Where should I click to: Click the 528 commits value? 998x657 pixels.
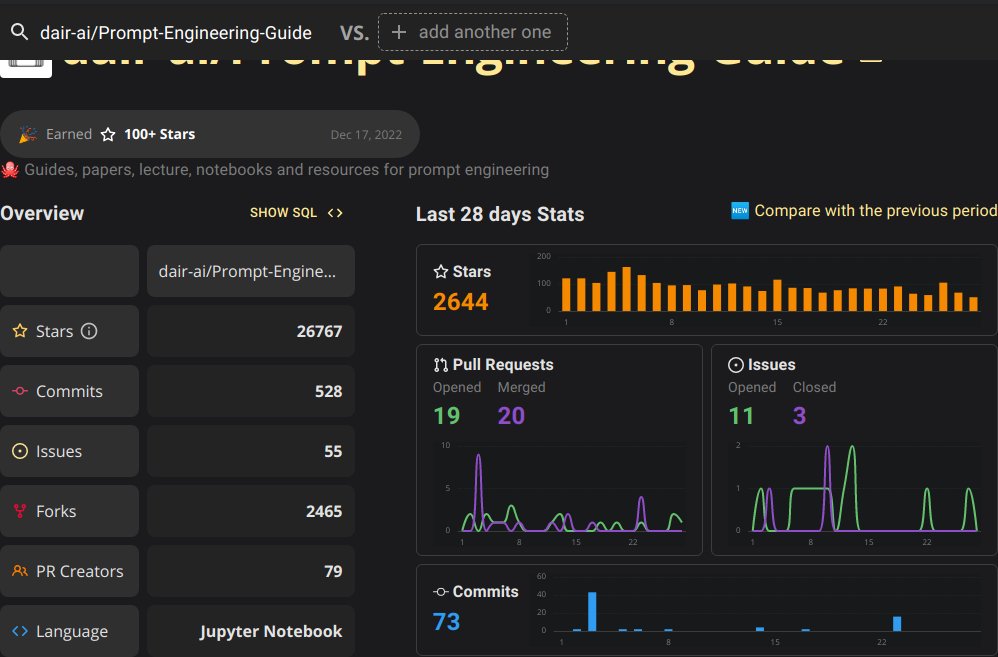coord(328,391)
